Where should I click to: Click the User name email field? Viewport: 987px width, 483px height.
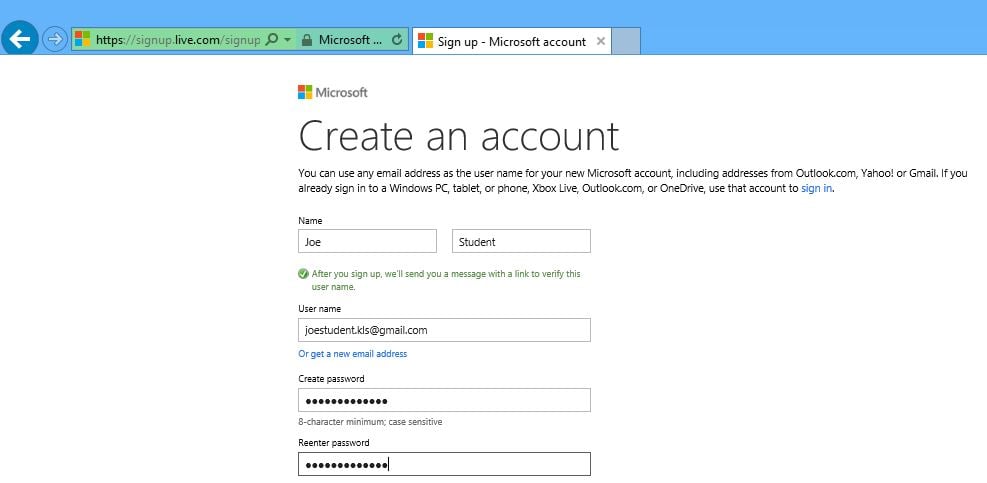[444, 330]
